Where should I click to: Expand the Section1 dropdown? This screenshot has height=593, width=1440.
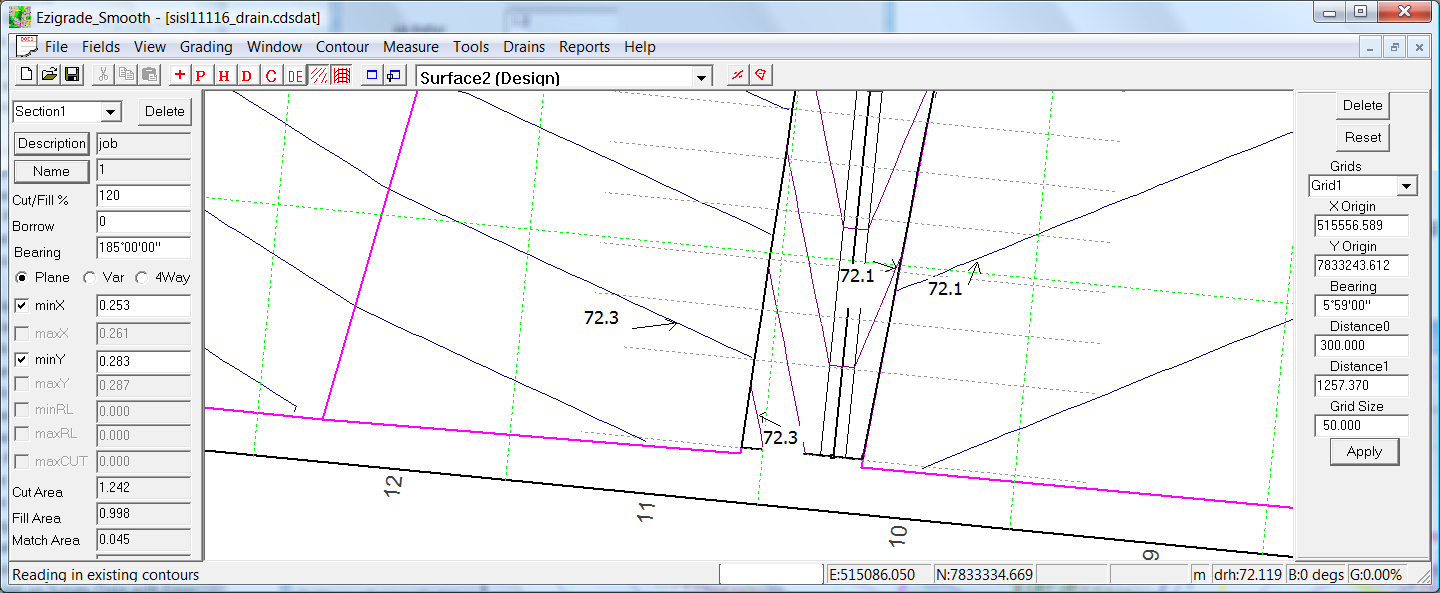[x=110, y=112]
